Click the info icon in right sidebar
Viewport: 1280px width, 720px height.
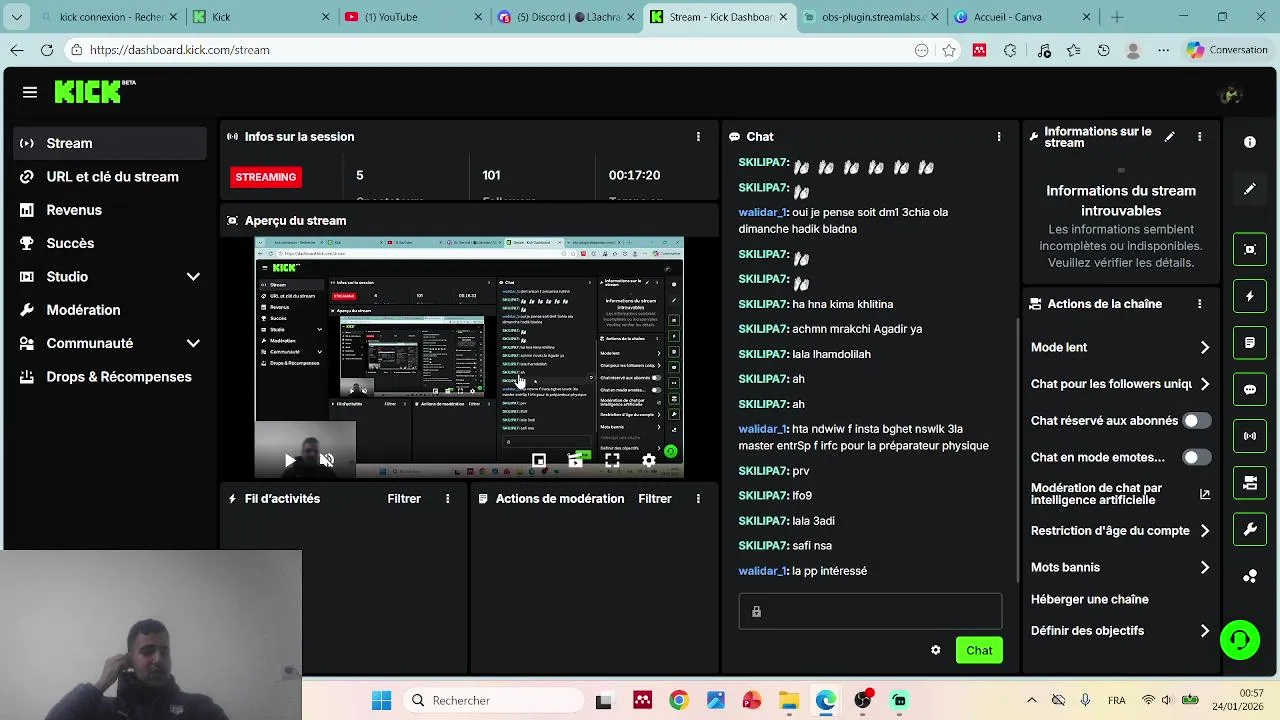[x=1250, y=142]
